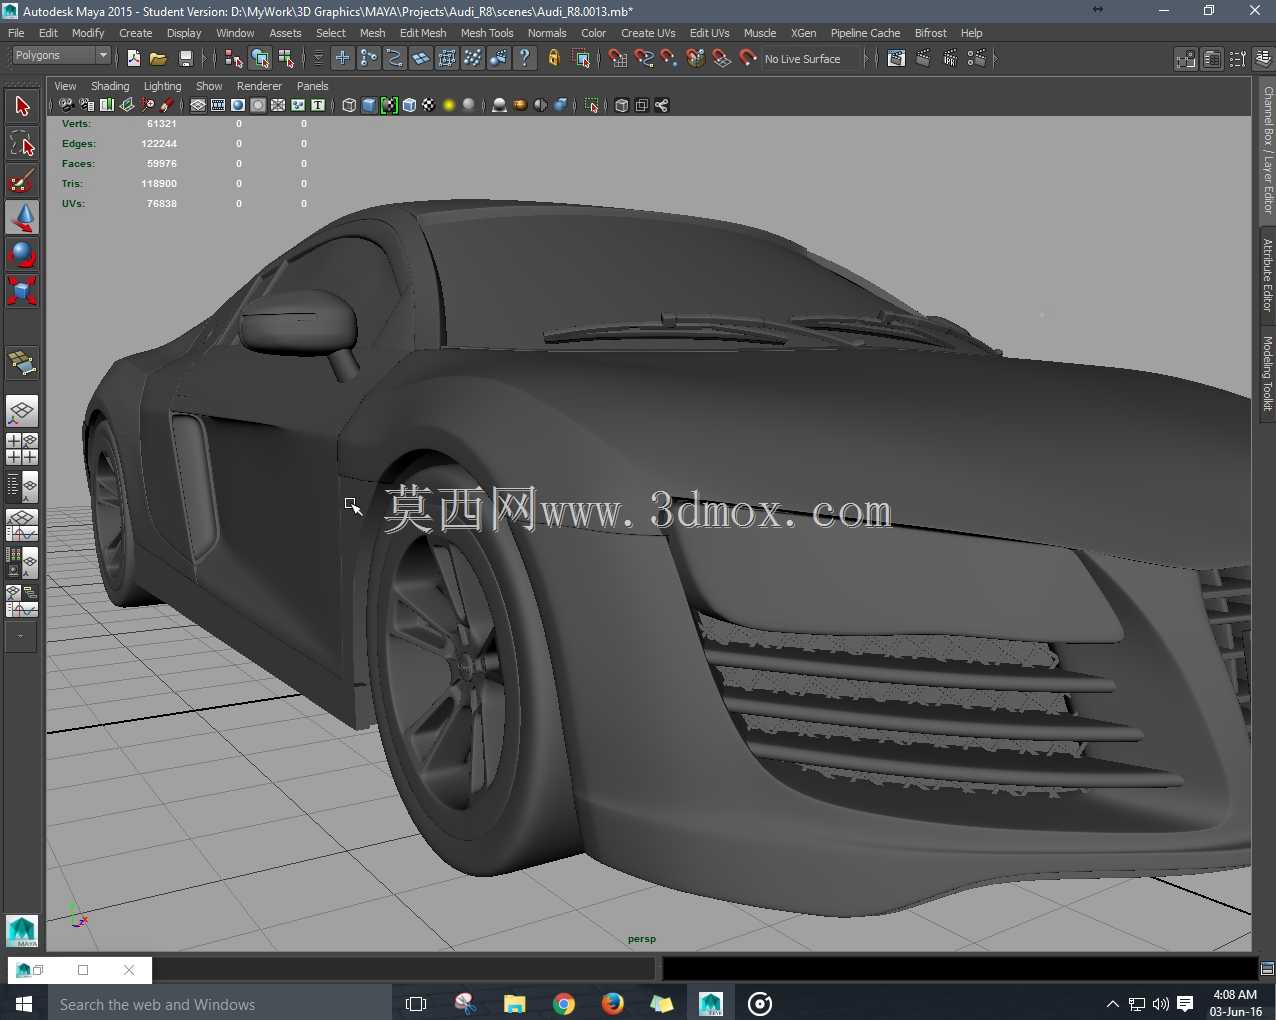Open the Mesh Tools menu

[487, 33]
